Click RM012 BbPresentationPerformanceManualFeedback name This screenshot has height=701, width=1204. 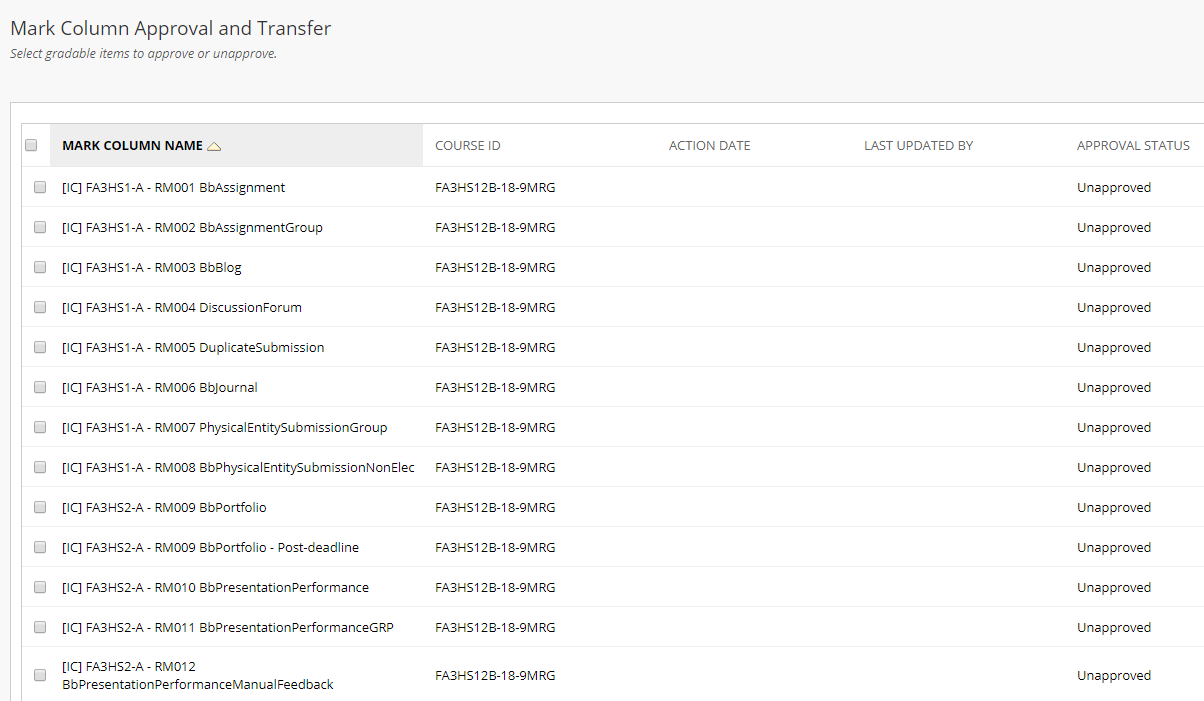click(197, 676)
